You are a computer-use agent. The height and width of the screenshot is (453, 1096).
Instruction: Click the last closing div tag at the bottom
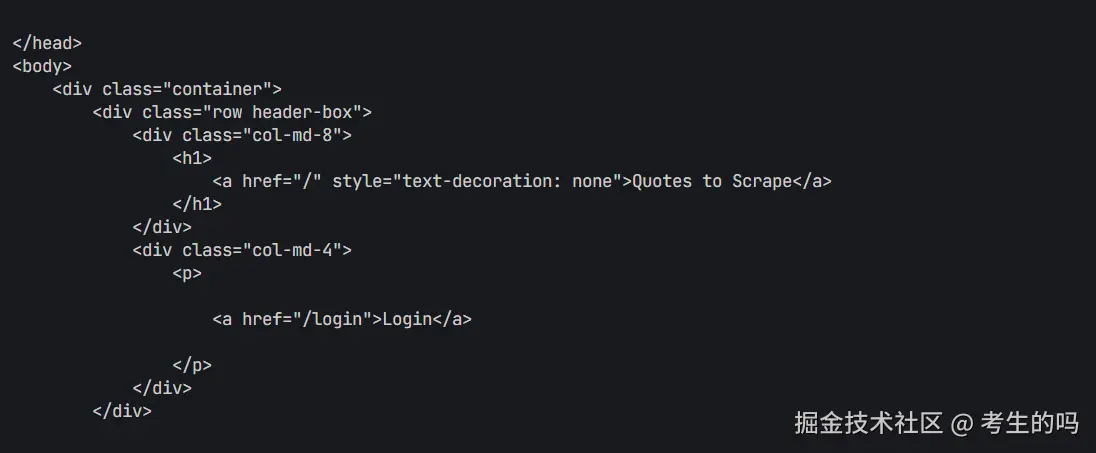click(x=121, y=411)
